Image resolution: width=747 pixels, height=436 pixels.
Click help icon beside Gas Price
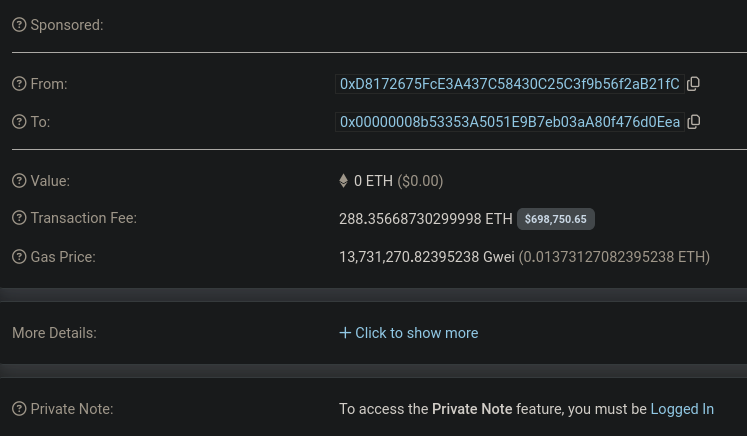pyautogui.click(x=19, y=257)
